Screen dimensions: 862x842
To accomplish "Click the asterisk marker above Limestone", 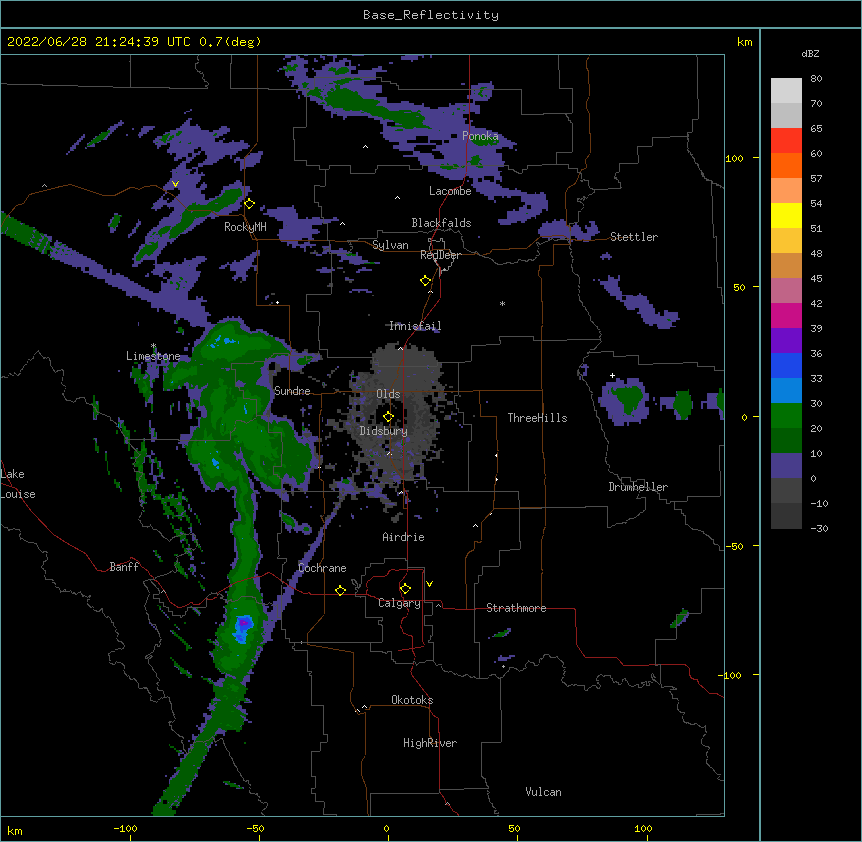I will click(x=153, y=346).
